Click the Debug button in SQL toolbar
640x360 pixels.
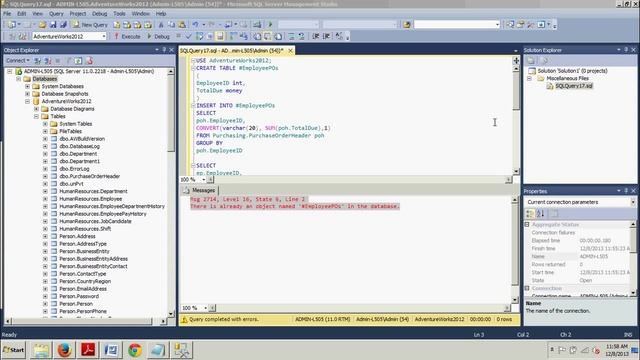158,36
